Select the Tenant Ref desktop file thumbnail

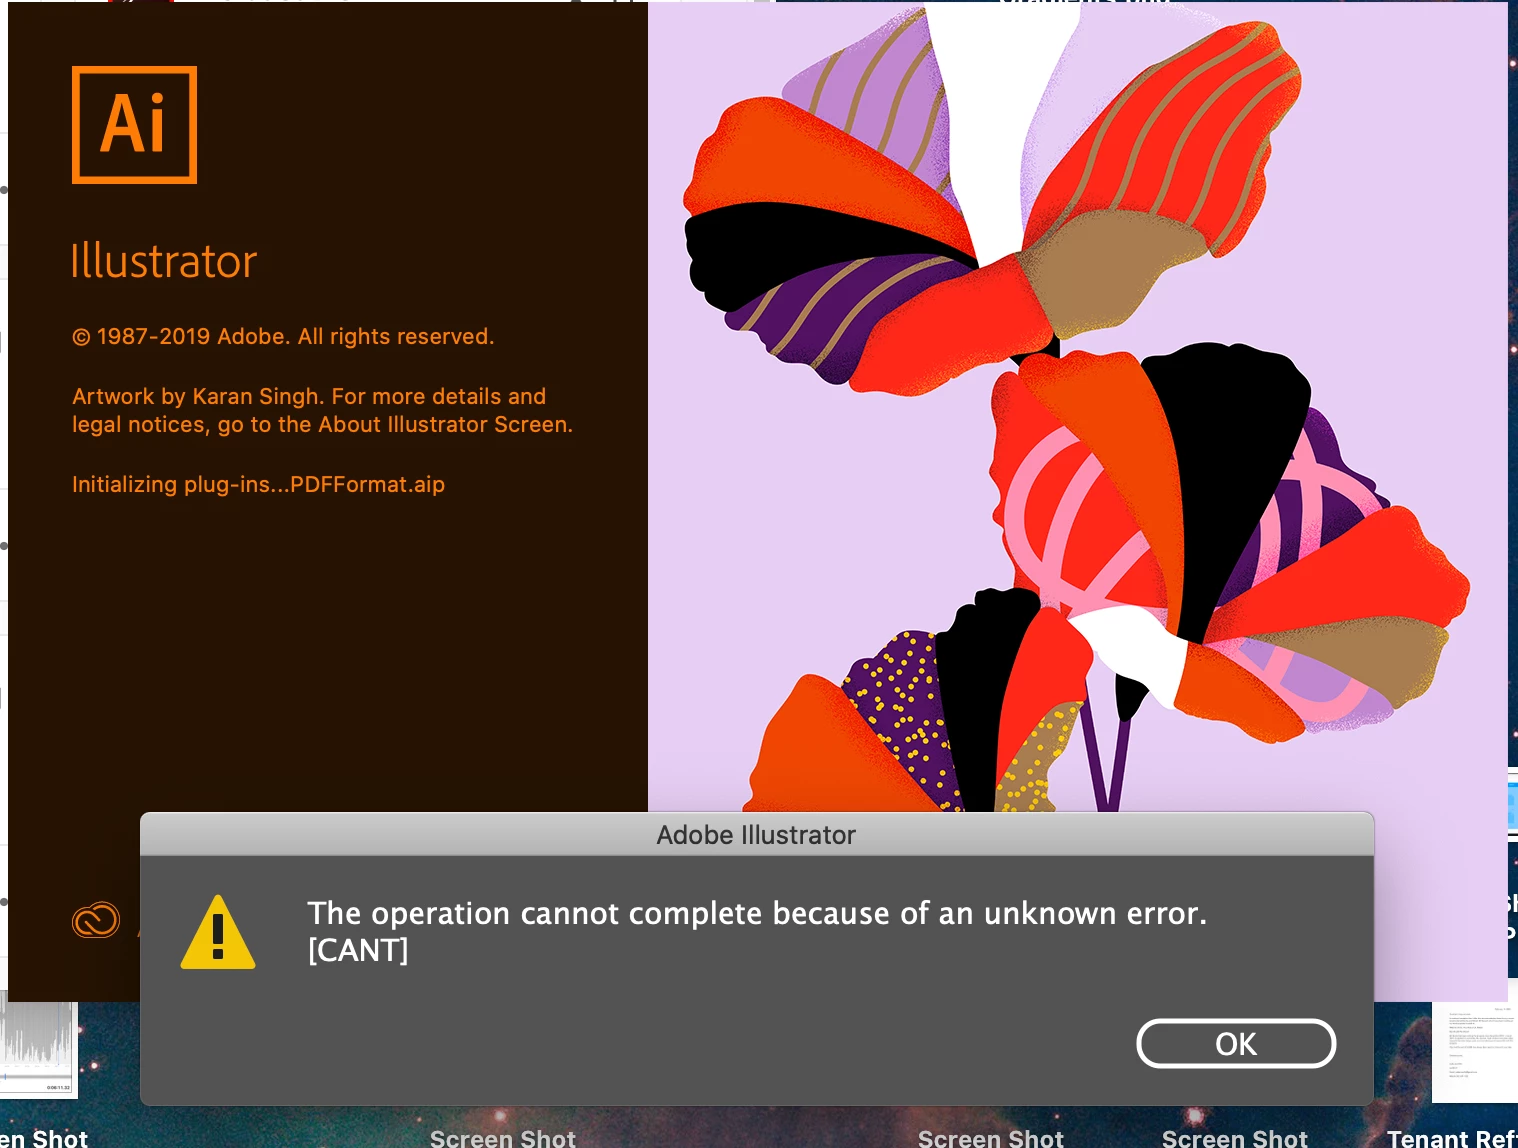(x=1475, y=1050)
